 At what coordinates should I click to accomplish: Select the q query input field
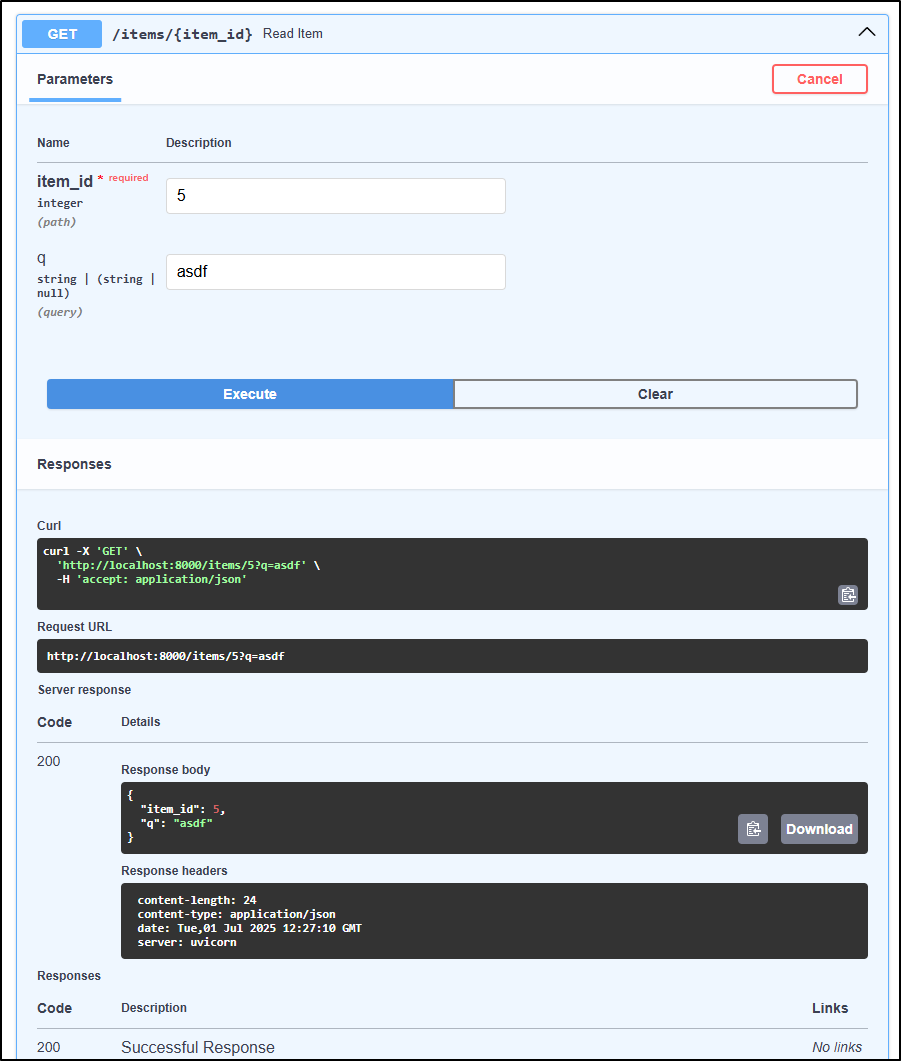coord(335,271)
